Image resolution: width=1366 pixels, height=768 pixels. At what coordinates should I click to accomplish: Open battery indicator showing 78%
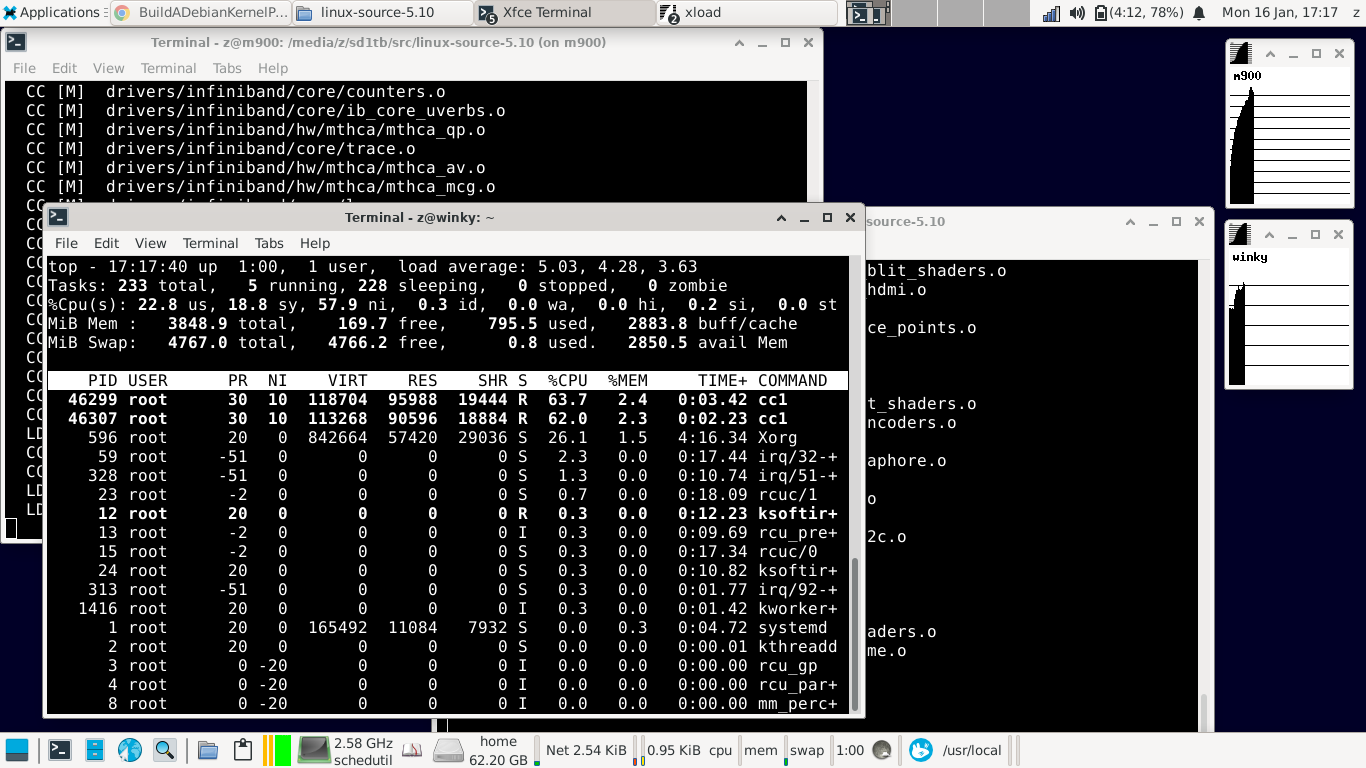click(x=1139, y=13)
